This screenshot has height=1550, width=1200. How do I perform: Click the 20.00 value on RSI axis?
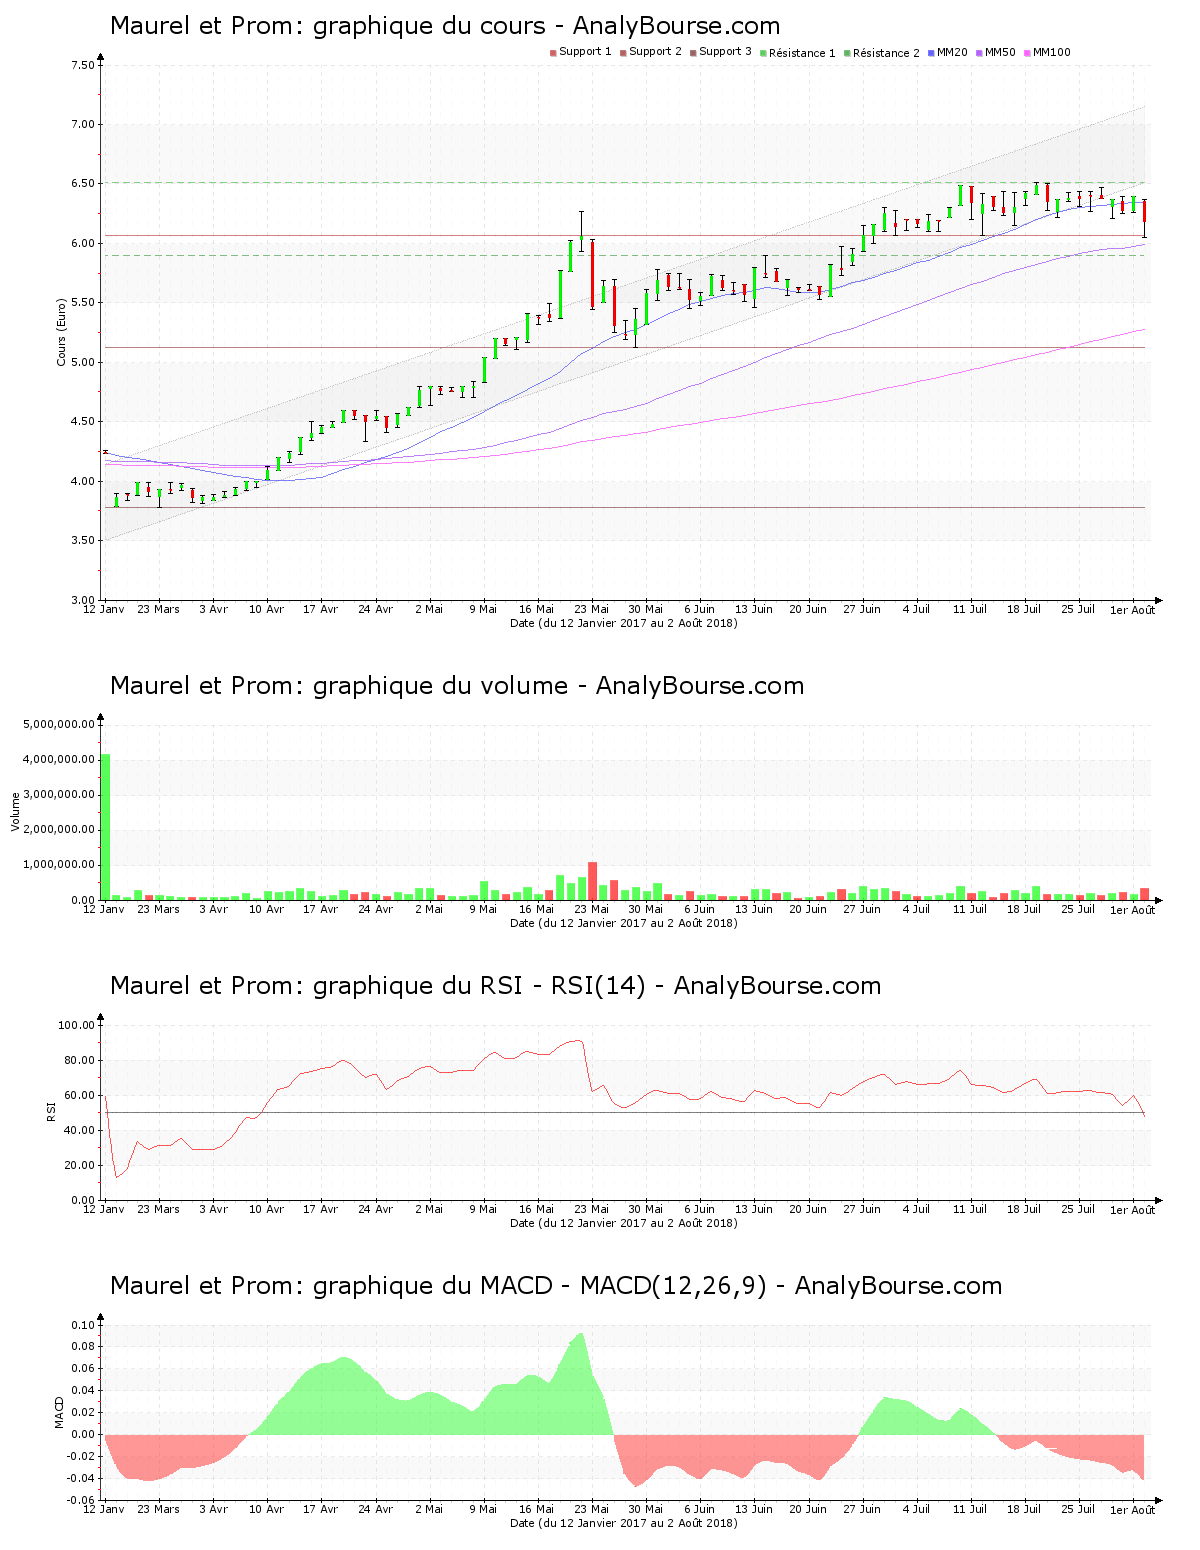(x=80, y=1165)
